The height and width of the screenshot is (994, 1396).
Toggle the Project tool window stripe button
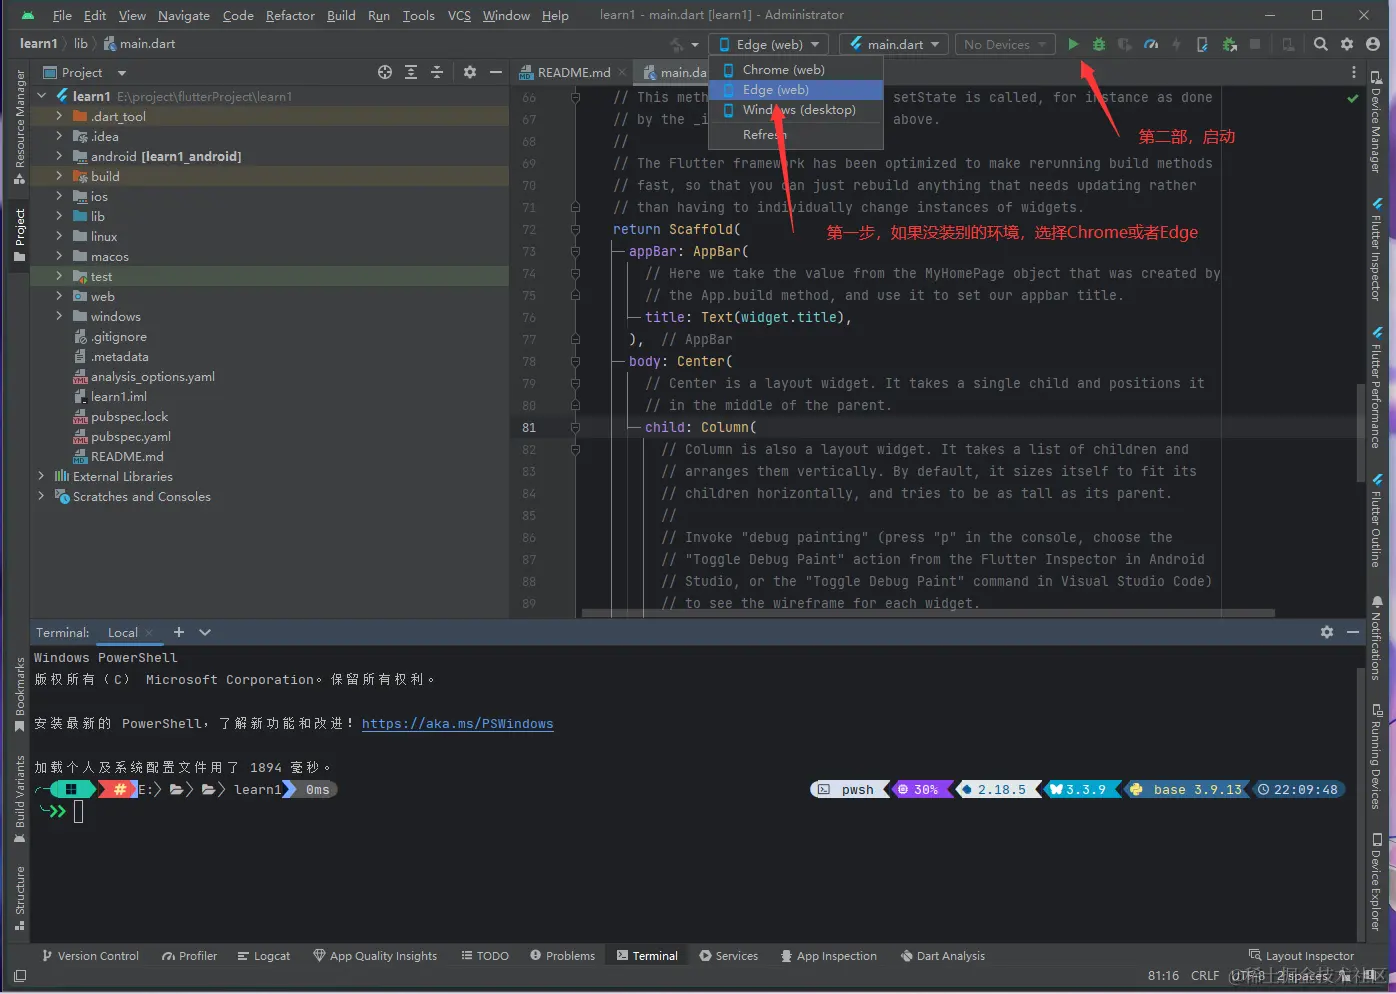click(x=19, y=235)
